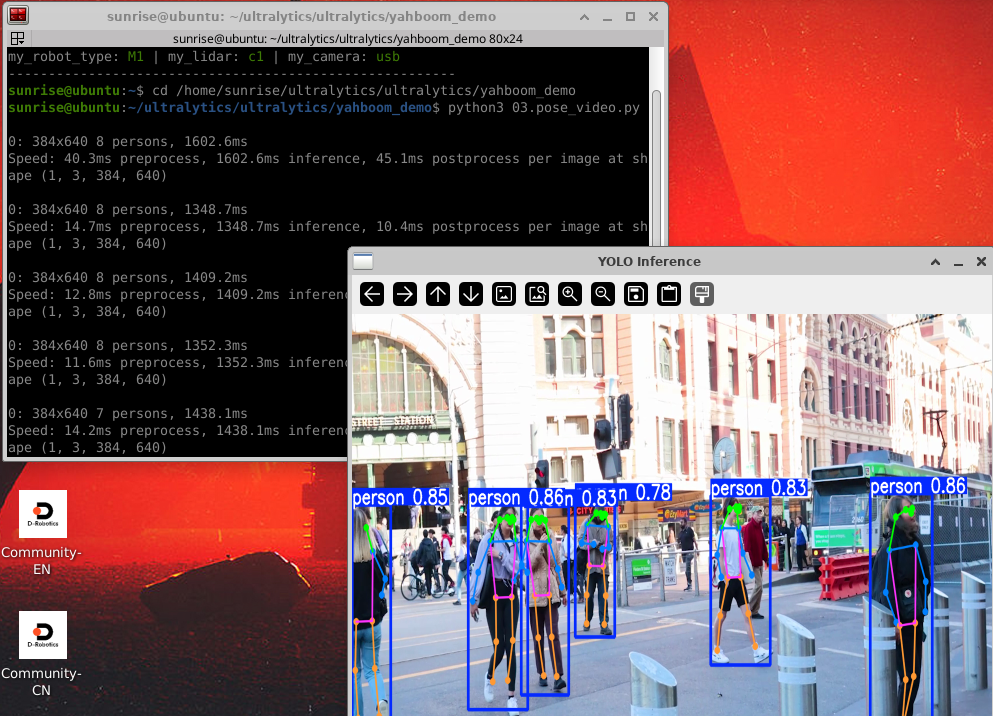Minimize the YOLO Inference window
The width and height of the screenshot is (993, 716).
click(x=958, y=261)
